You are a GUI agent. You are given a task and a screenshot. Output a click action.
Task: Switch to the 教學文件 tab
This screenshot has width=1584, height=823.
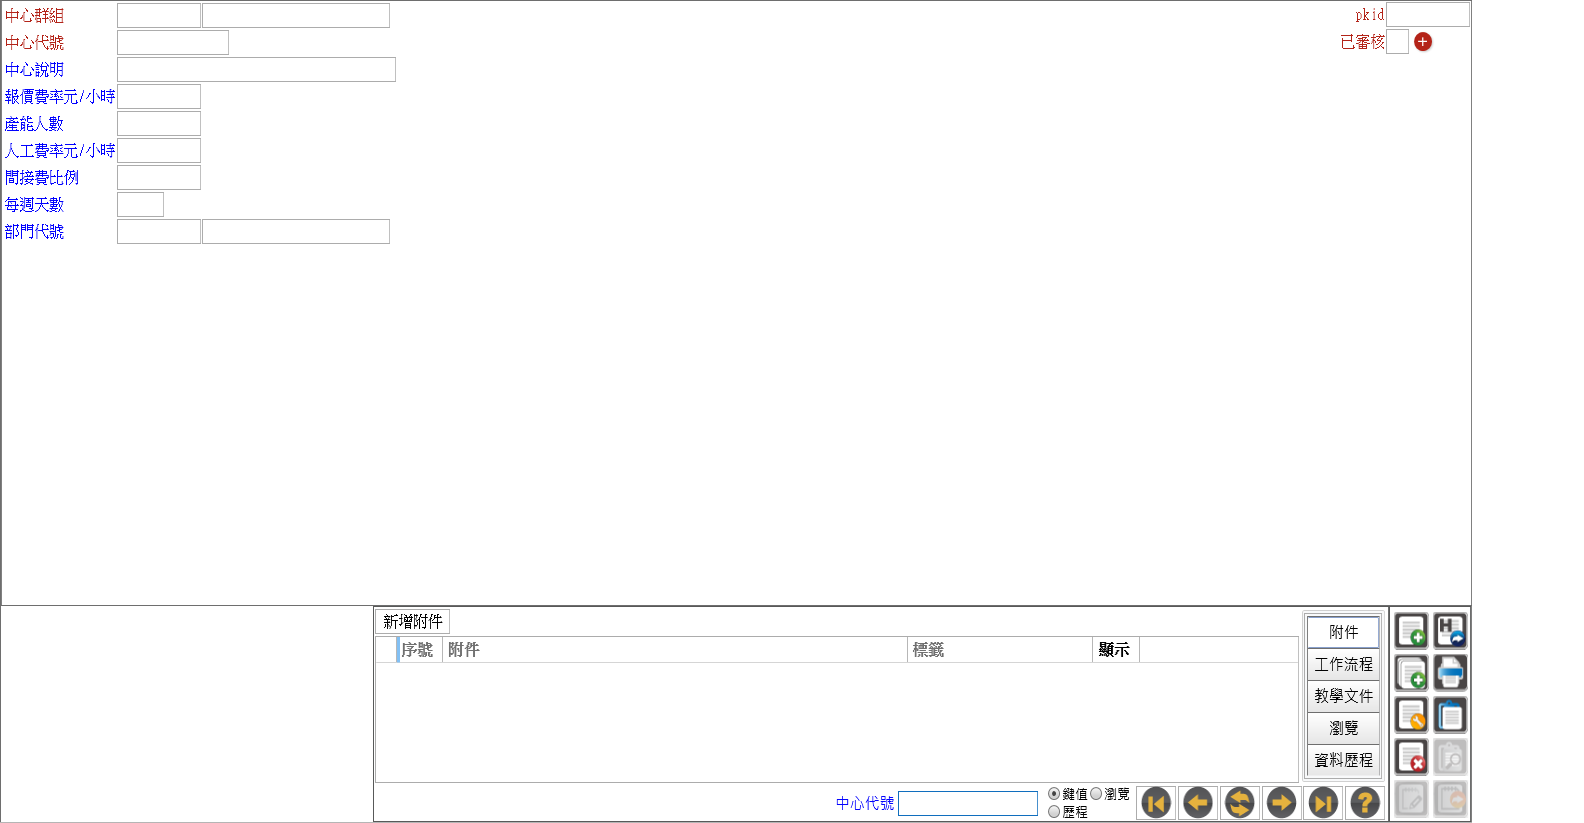click(x=1343, y=696)
